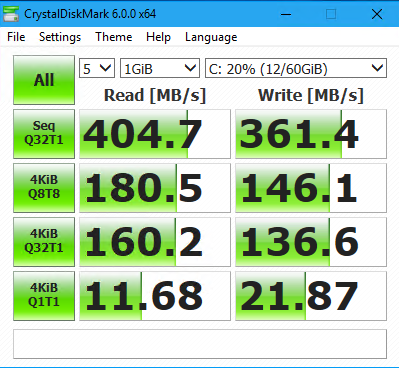Screen dimensions: 399x369
Task: Open the drive selector showing C: 20%
Action: [x=296, y=68]
